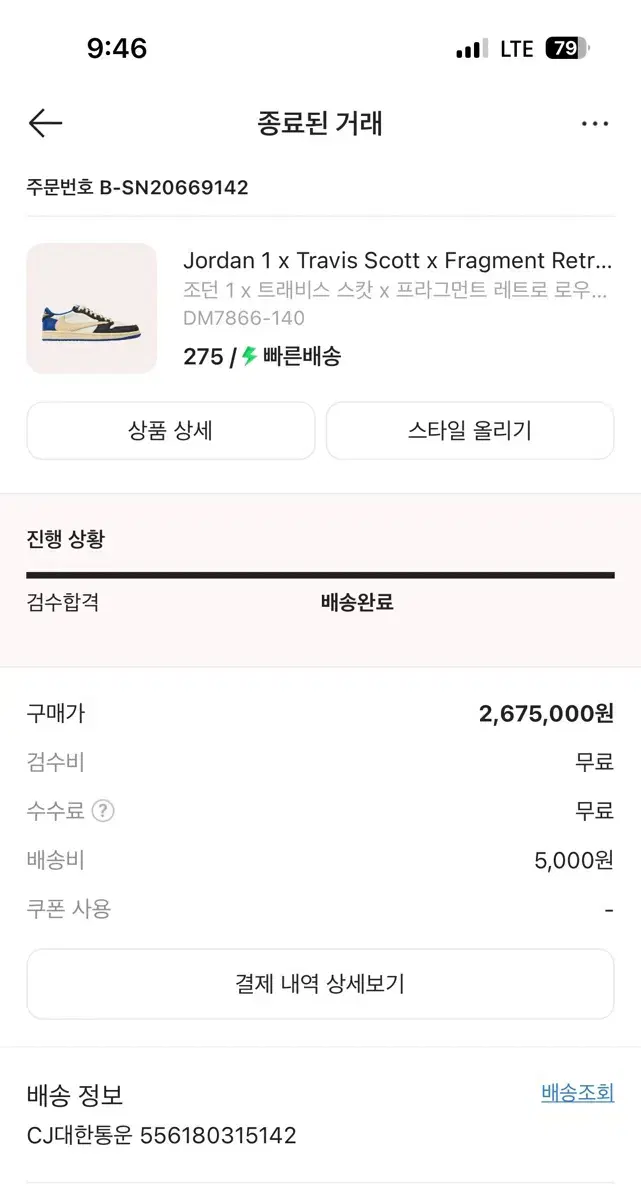The height and width of the screenshot is (1200, 641).
Task: Tap the order number B-SN20669142
Action: 137,187
